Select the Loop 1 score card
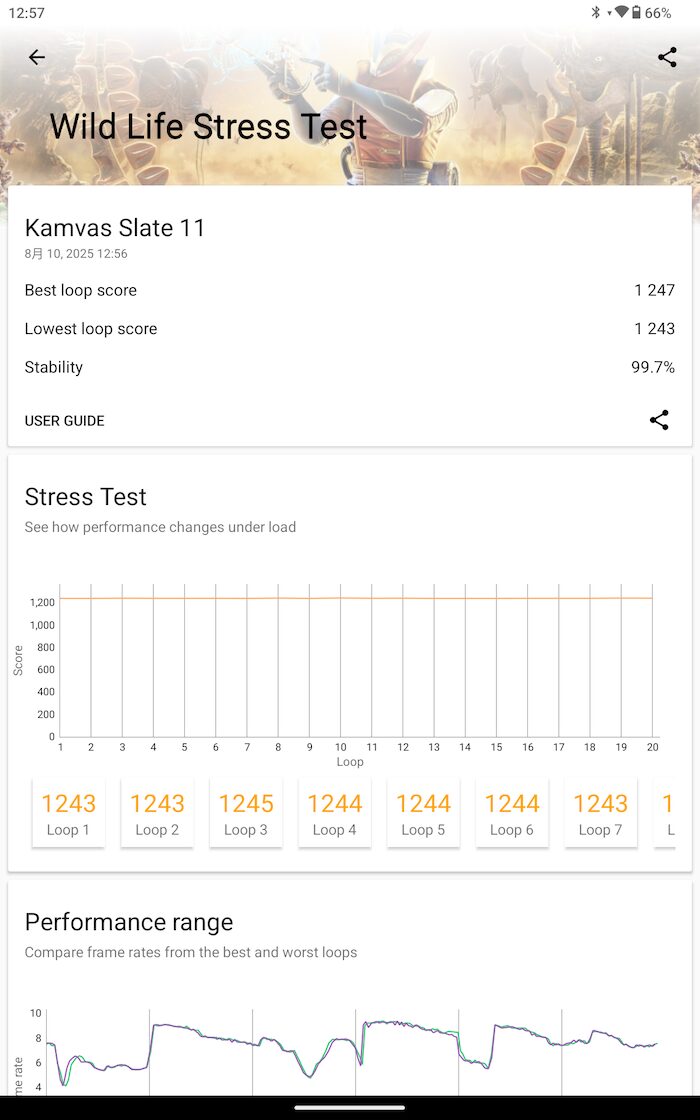 [69, 813]
